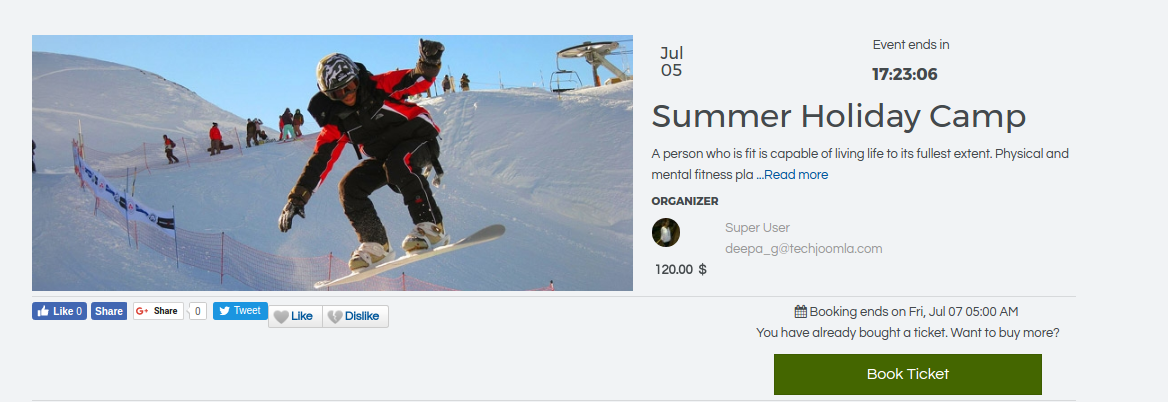Click the Google Plus Share button
Screen dimensions: 1168x402
tap(158, 311)
